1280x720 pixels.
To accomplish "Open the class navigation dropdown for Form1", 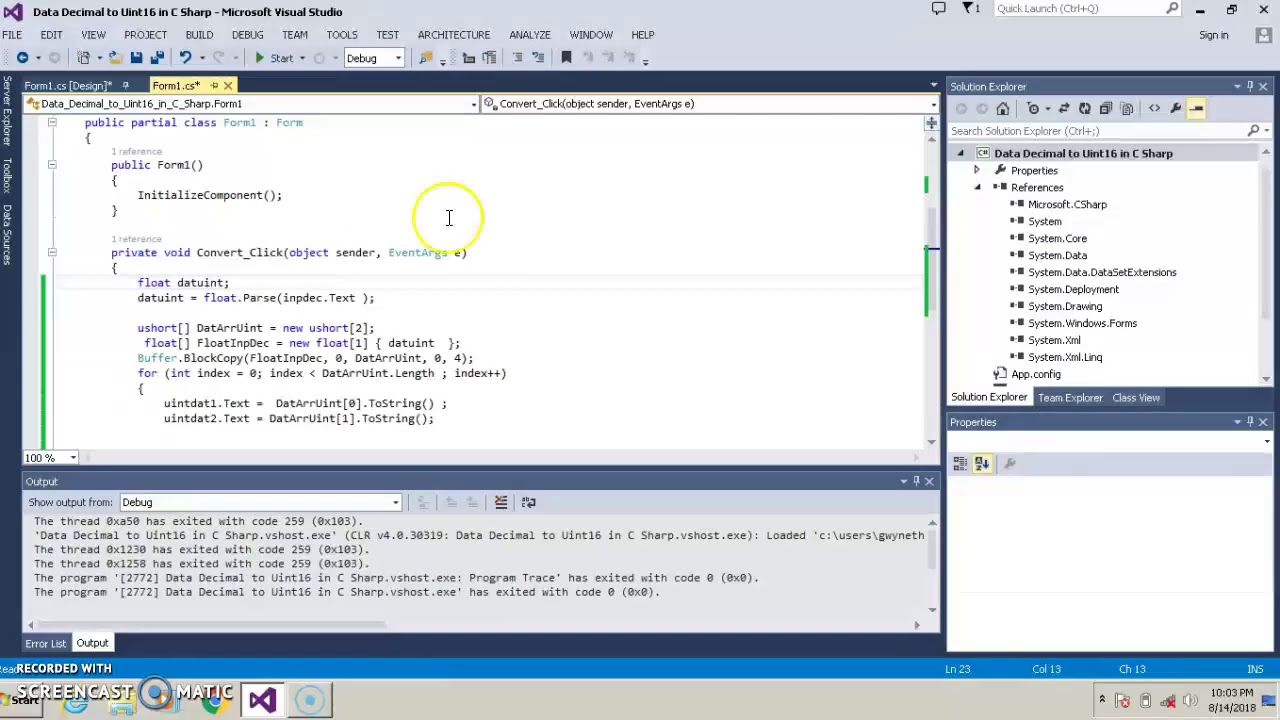I will click(x=474, y=104).
